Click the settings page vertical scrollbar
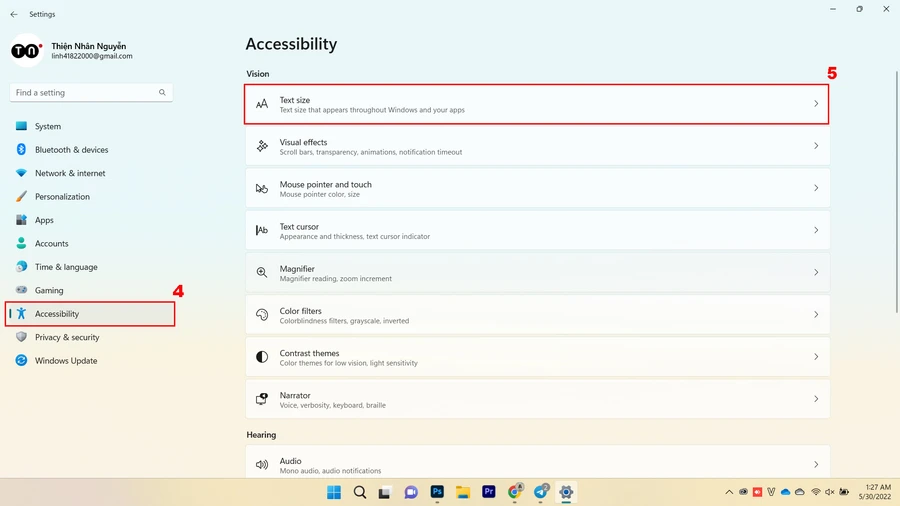The height and width of the screenshot is (506, 900). tap(897, 192)
